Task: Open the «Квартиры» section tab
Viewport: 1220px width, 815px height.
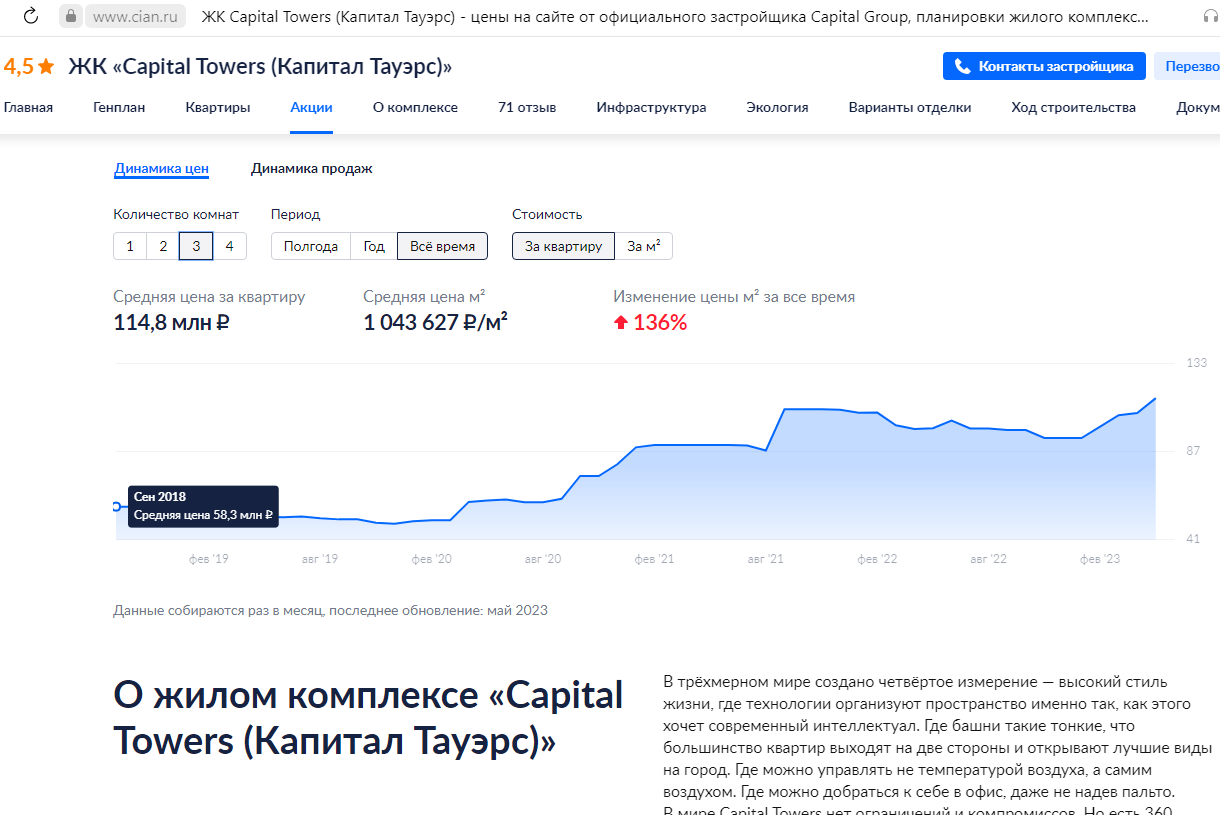Action: tap(217, 107)
